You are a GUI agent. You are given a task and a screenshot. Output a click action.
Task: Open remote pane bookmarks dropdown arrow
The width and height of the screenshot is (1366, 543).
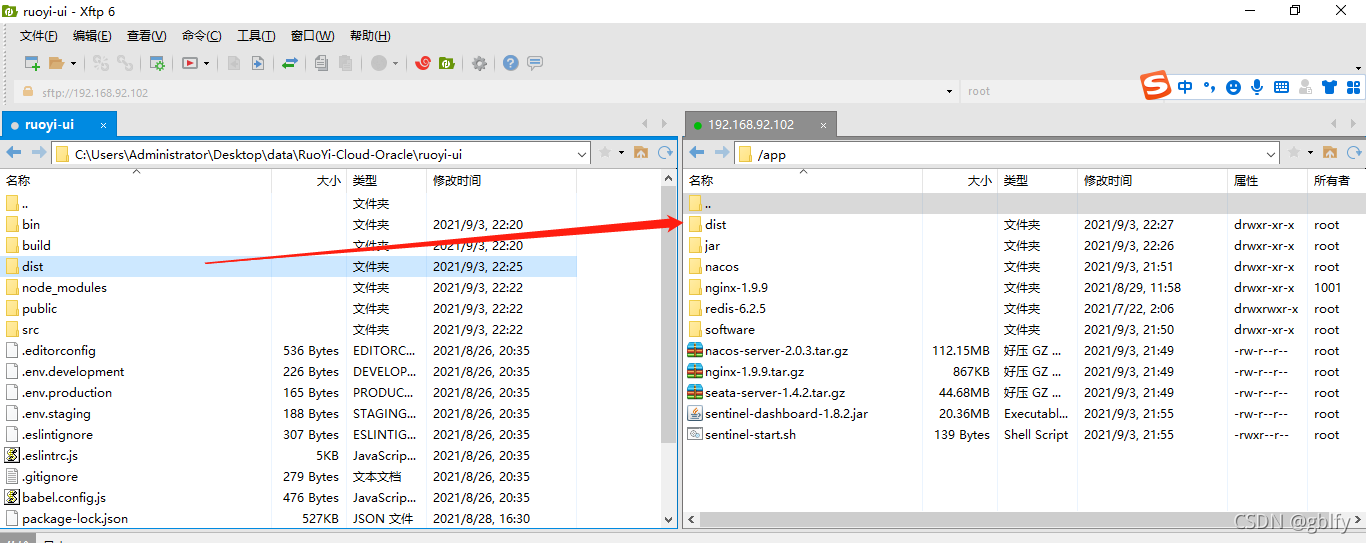click(x=1310, y=153)
